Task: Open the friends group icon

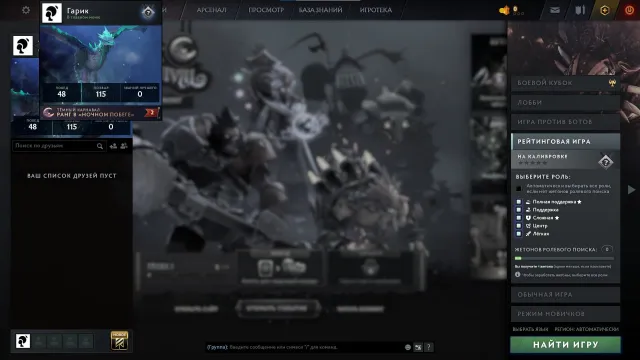Action: [x=124, y=146]
